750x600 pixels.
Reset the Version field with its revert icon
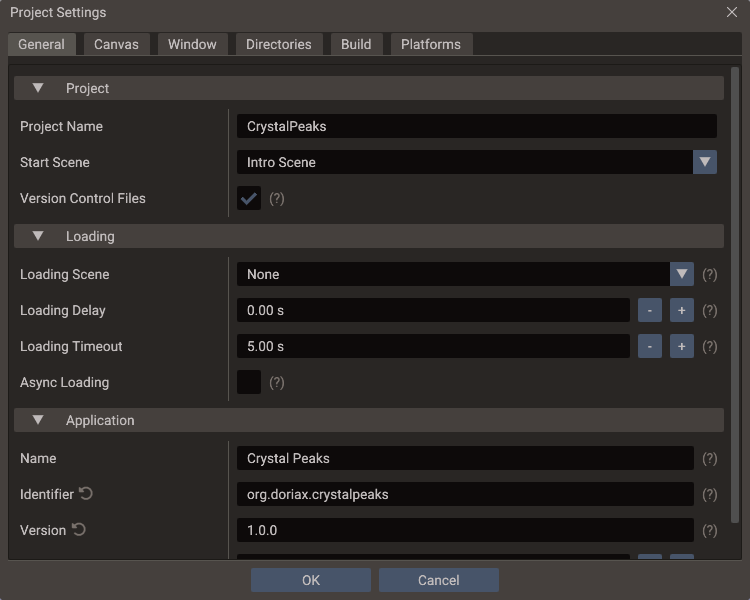point(78,529)
